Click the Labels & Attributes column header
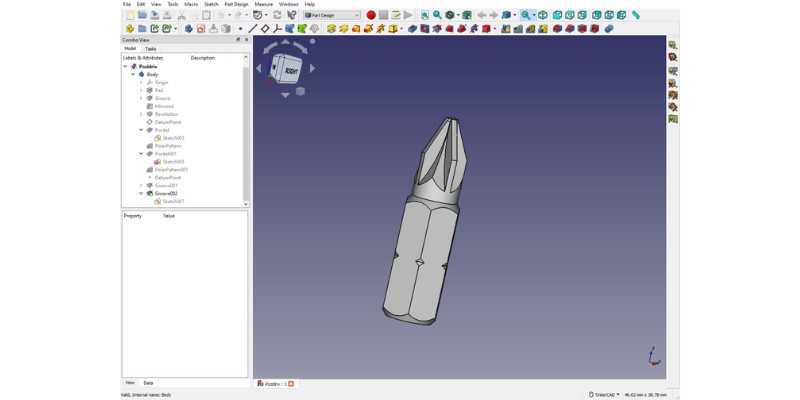The height and width of the screenshot is (400, 800). tap(143, 58)
